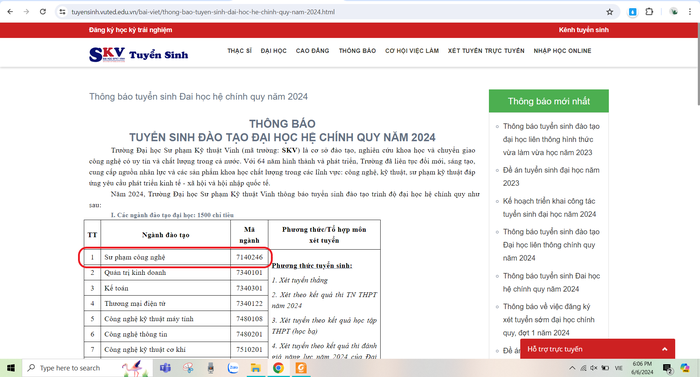Screen dimensions: 700x377
Task: Open the notification center icon
Action: tap(667, 368)
